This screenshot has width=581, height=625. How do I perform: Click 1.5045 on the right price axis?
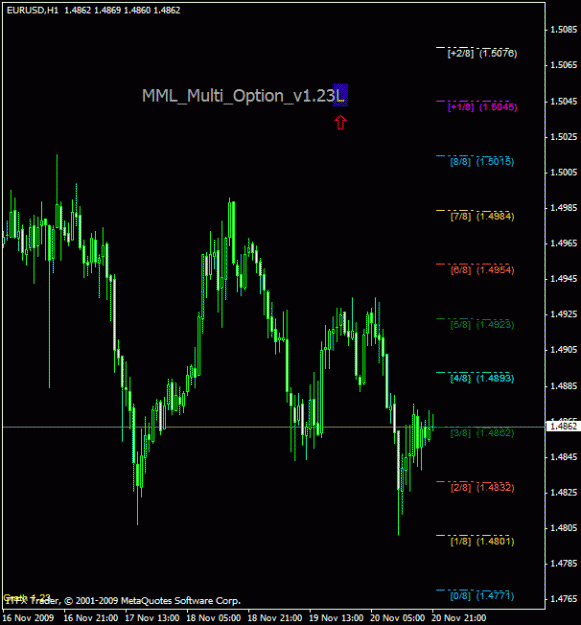tap(563, 101)
